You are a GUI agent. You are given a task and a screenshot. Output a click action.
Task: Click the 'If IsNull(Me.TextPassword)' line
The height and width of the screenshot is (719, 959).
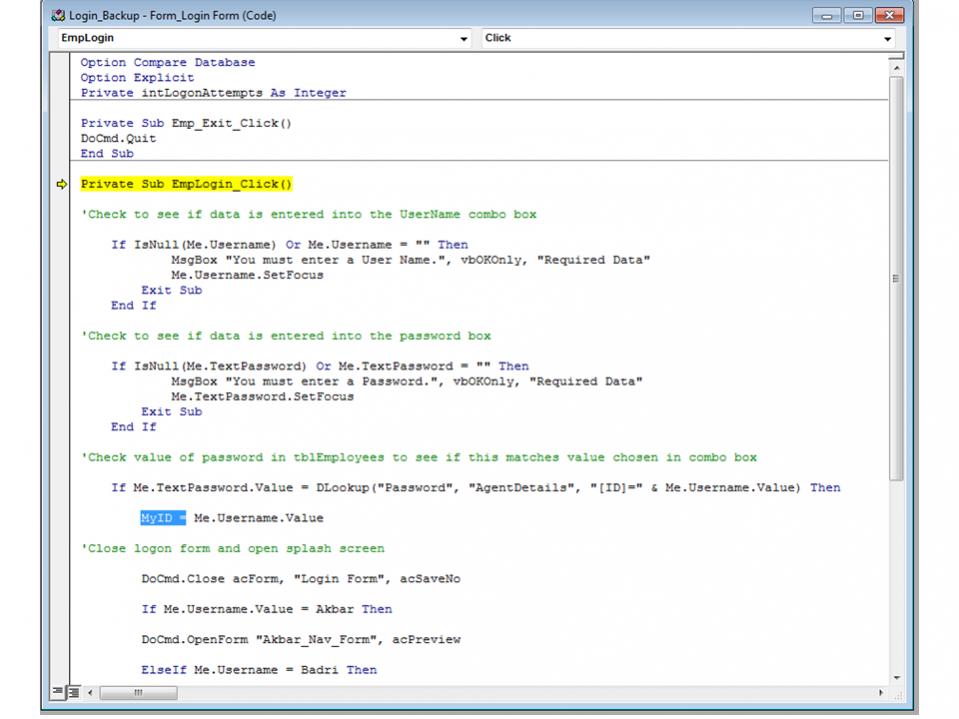(320, 366)
